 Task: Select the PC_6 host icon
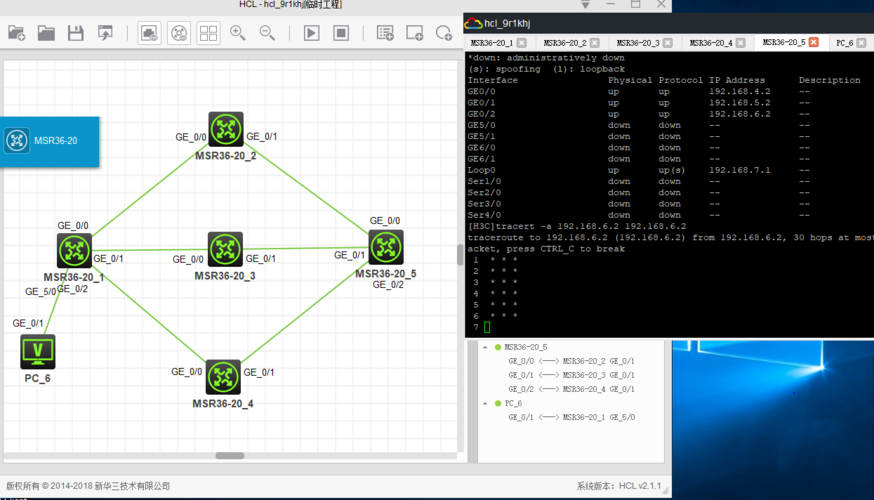(38, 351)
